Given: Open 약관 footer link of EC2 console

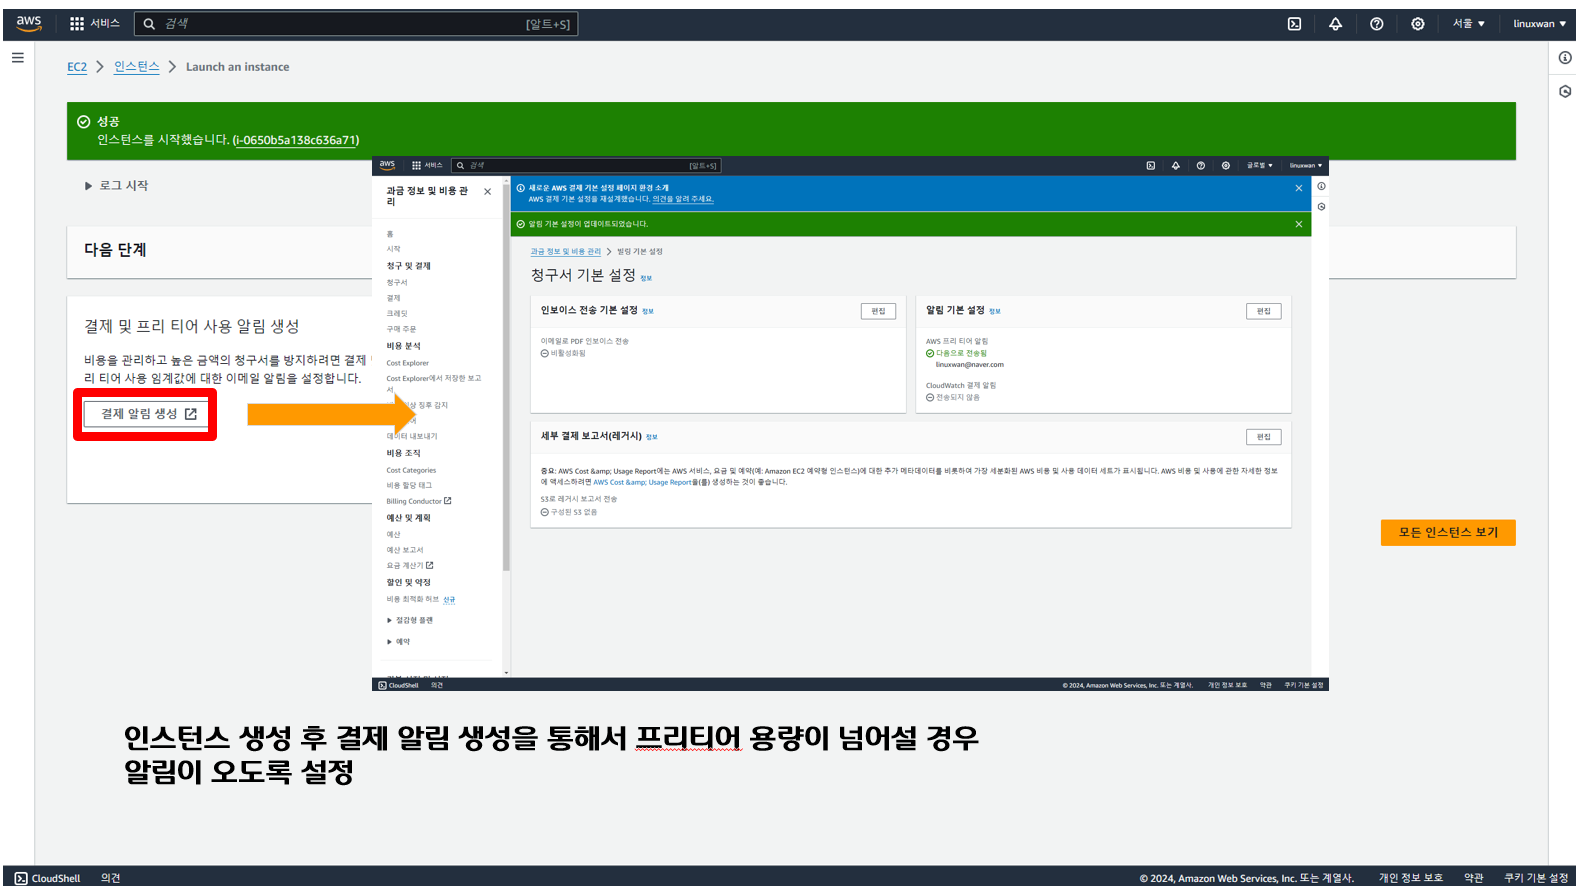Looking at the screenshot, I should [x=1474, y=878].
